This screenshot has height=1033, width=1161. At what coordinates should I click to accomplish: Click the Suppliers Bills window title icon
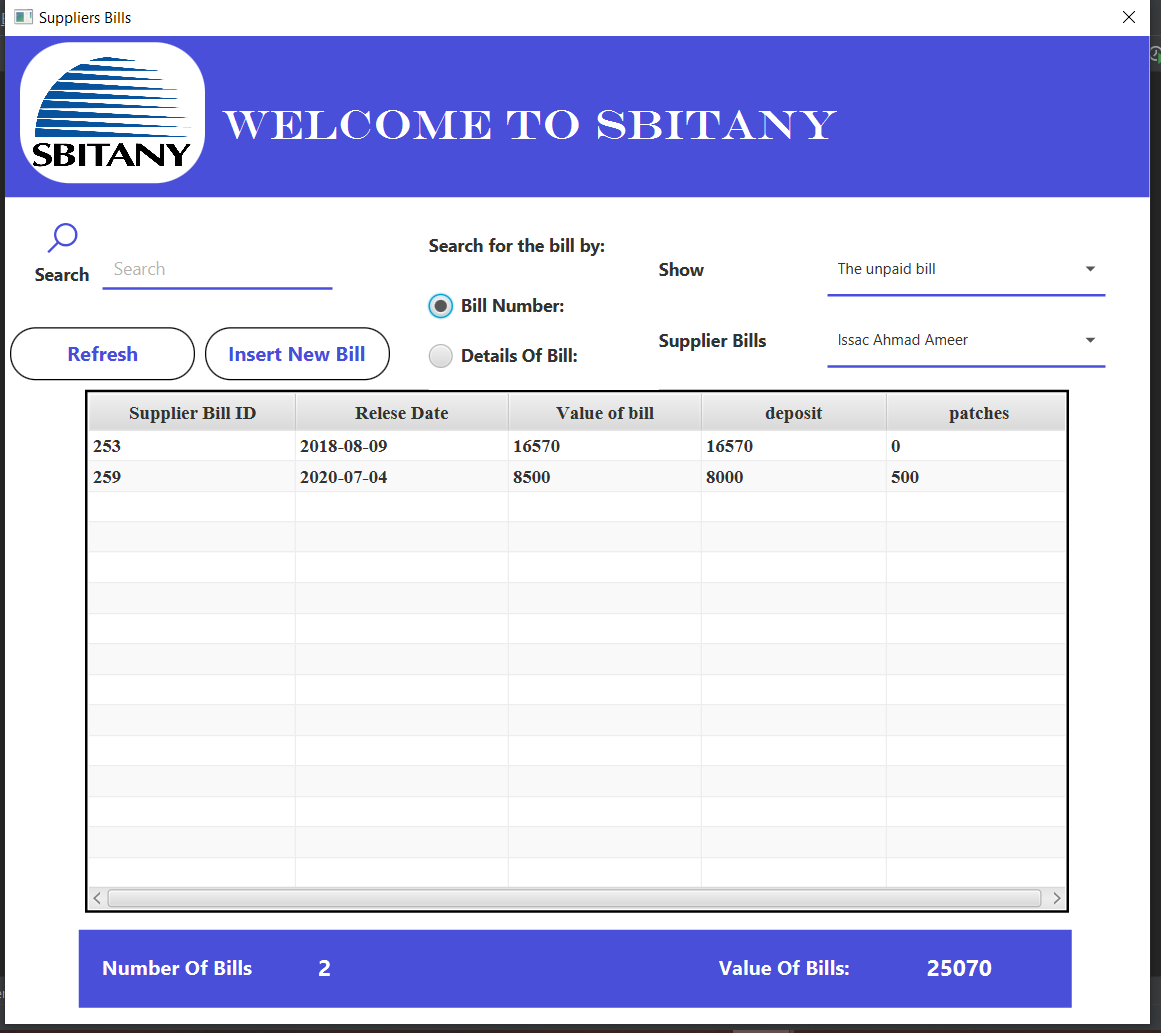24,17
